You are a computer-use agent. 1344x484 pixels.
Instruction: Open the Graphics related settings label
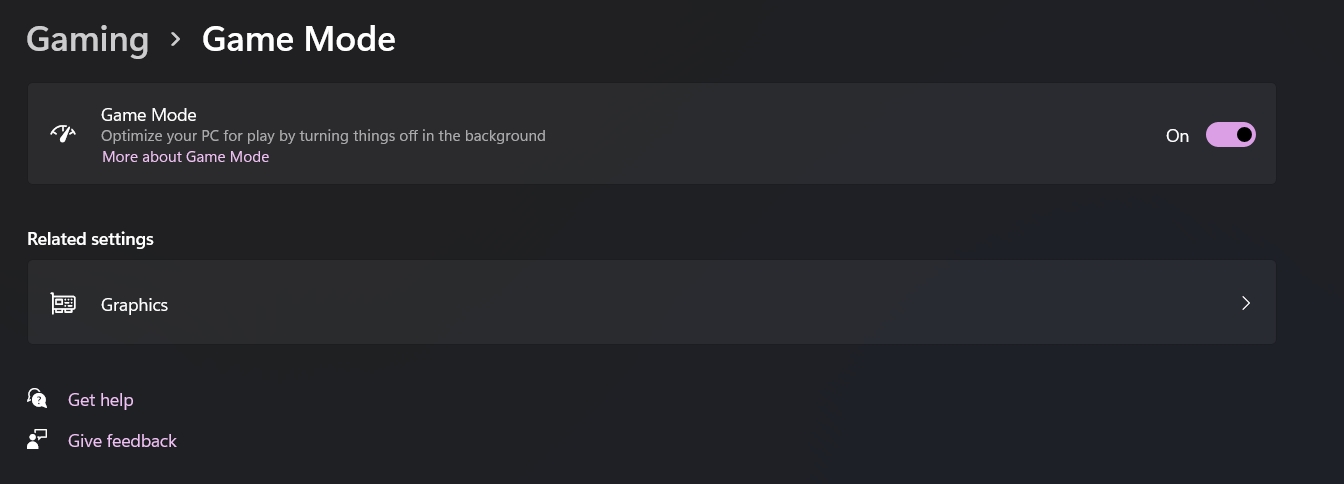(x=134, y=305)
